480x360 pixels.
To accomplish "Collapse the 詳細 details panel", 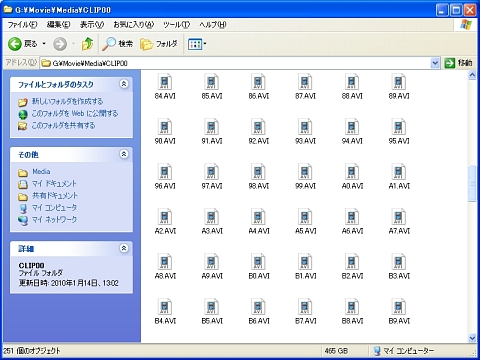I will click(124, 248).
